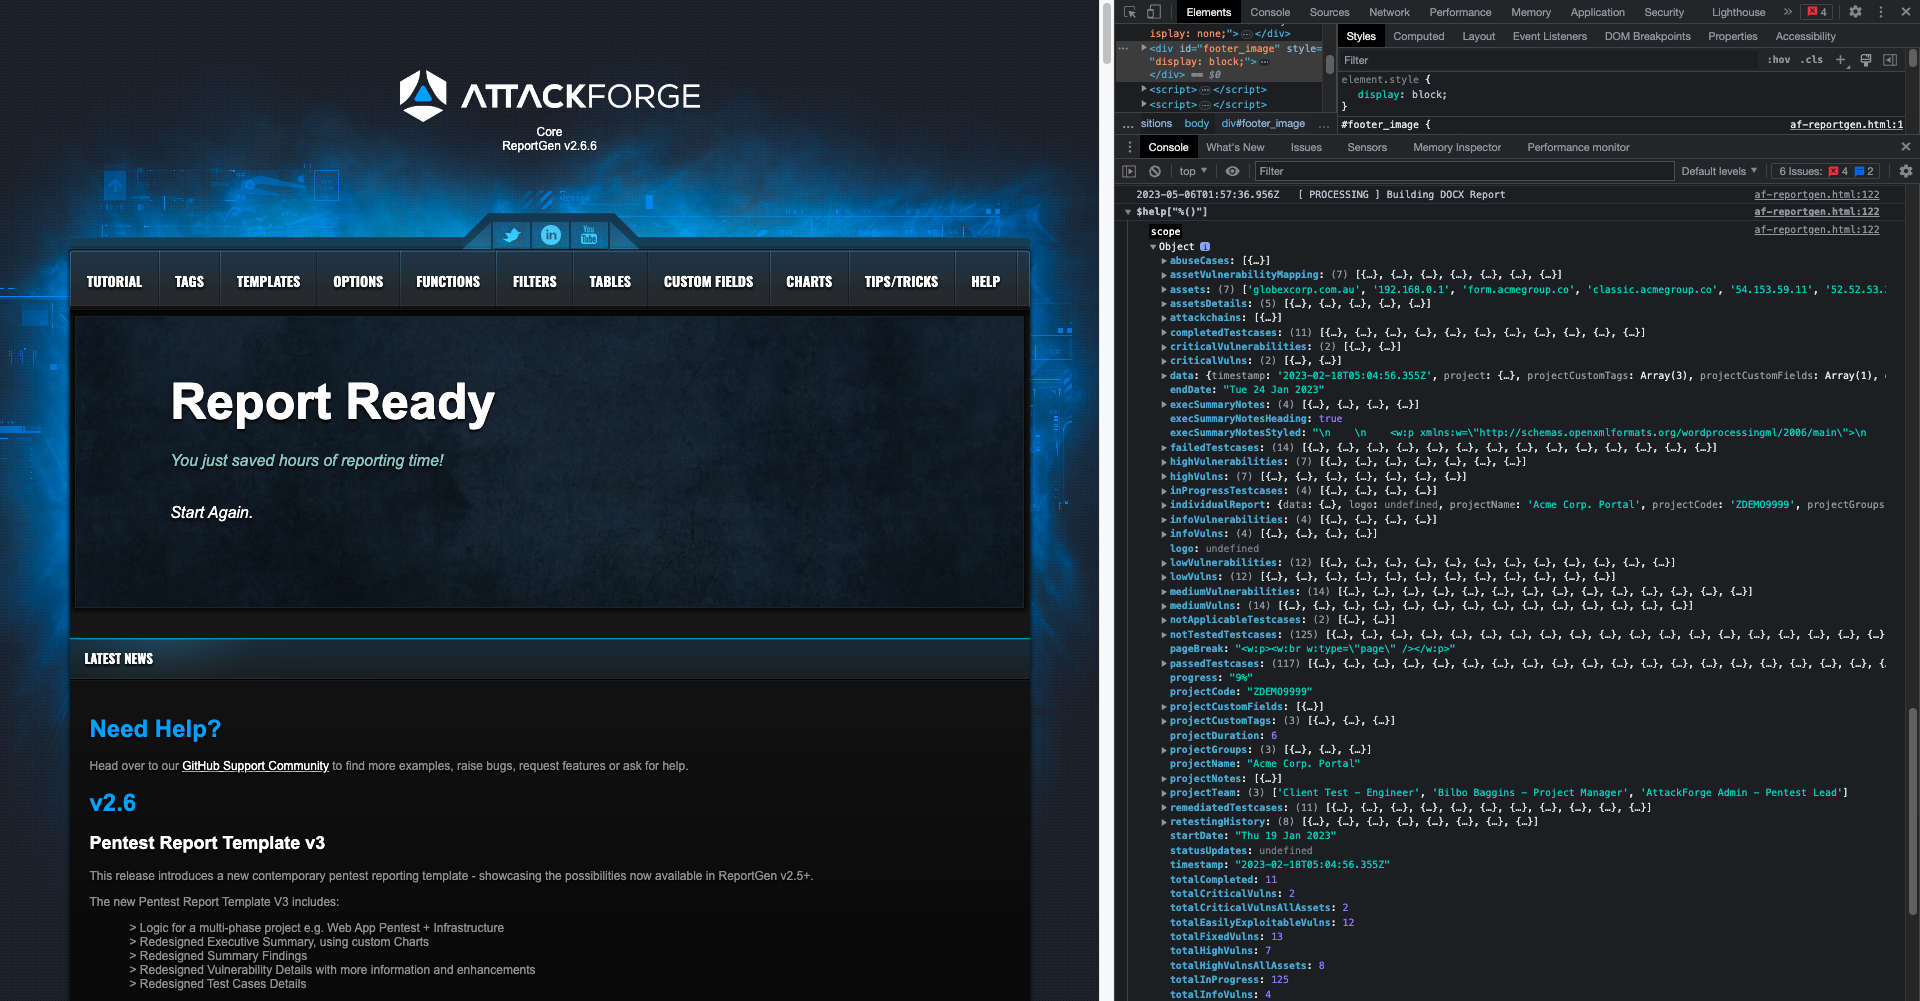
Task: Open AttackForge's Twitter page icon
Action: (x=512, y=236)
